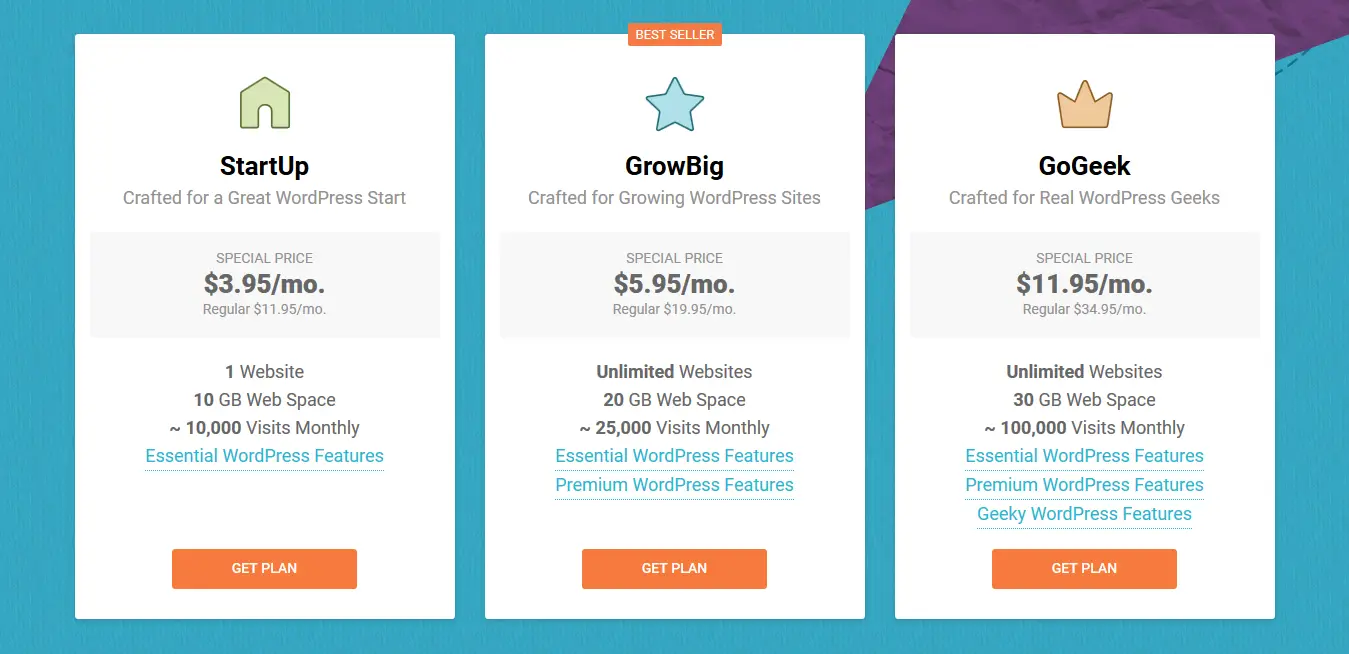Open GoGeek Essential WordPress Features link
1349x654 pixels.
[1085, 456]
